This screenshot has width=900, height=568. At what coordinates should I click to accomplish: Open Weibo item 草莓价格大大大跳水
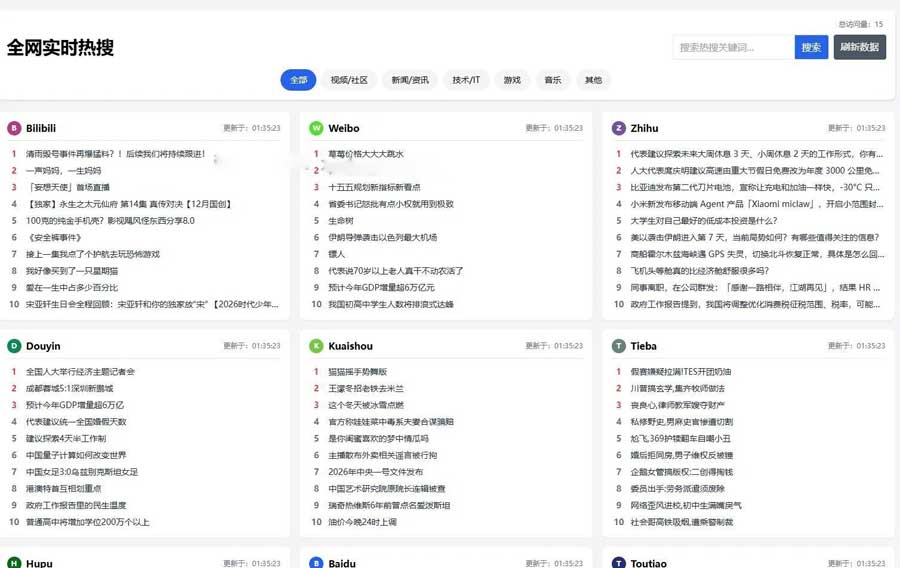366,154
